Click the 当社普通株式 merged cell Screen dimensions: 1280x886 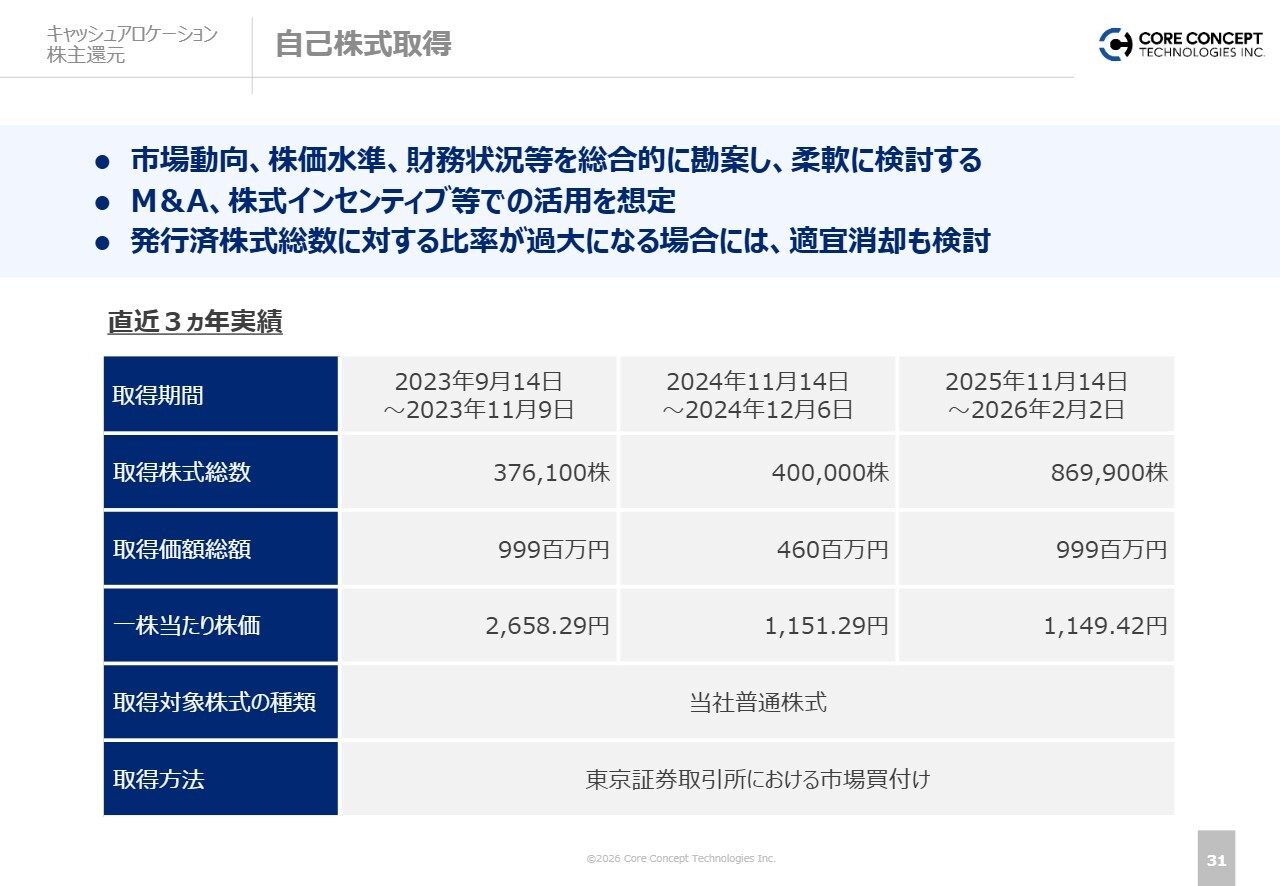pos(758,702)
